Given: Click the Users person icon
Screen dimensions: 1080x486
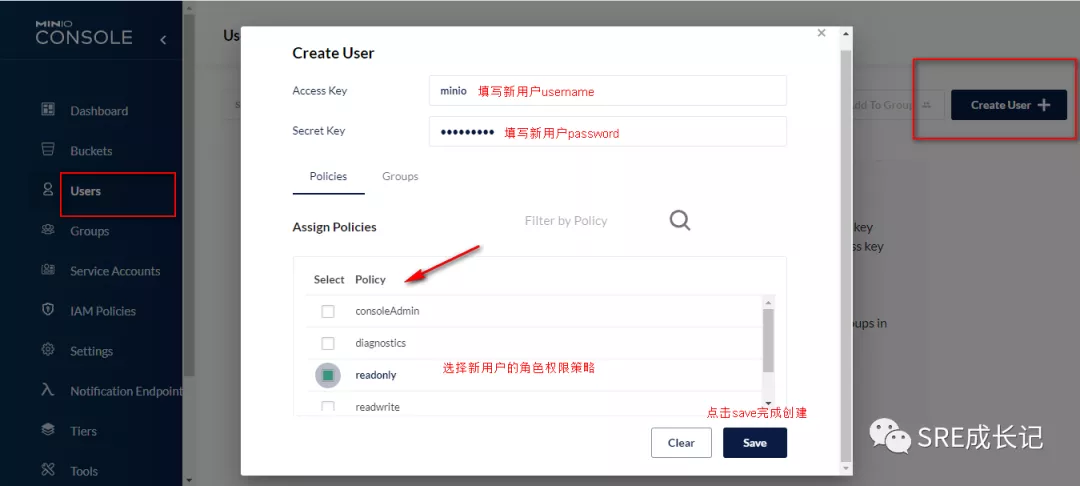Looking at the screenshot, I should tap(48, 190).
